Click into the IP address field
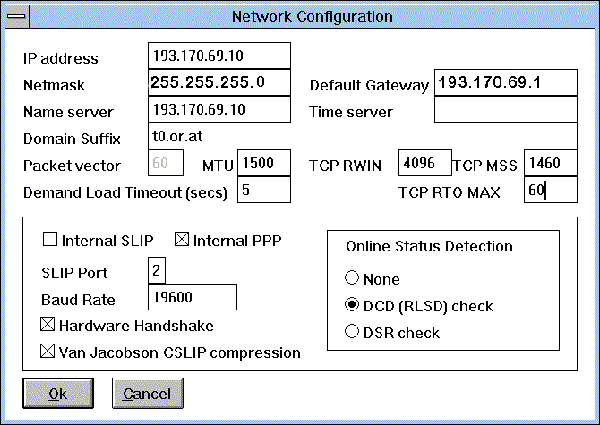 click(x=218, y=57)
